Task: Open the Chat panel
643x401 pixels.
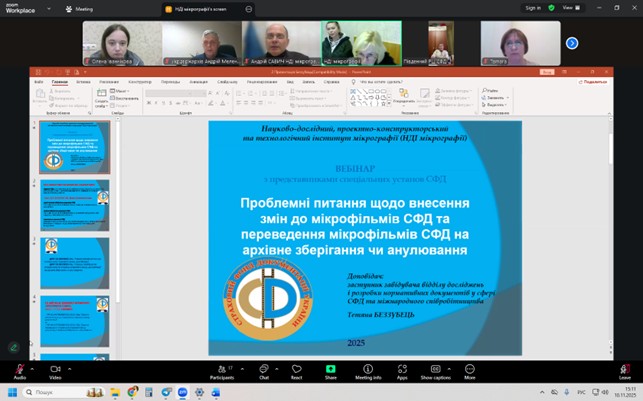Action: (264, 370)
